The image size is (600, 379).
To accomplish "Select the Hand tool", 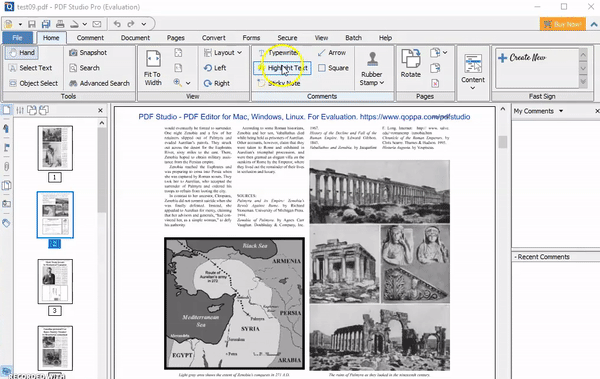I will tap(22, 52).
